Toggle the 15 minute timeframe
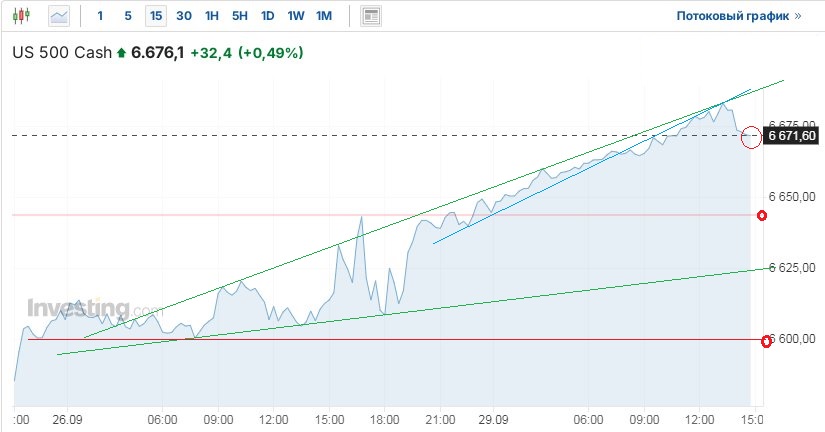Viewport: 825px width, 432px height. click(x=155, y=16)
